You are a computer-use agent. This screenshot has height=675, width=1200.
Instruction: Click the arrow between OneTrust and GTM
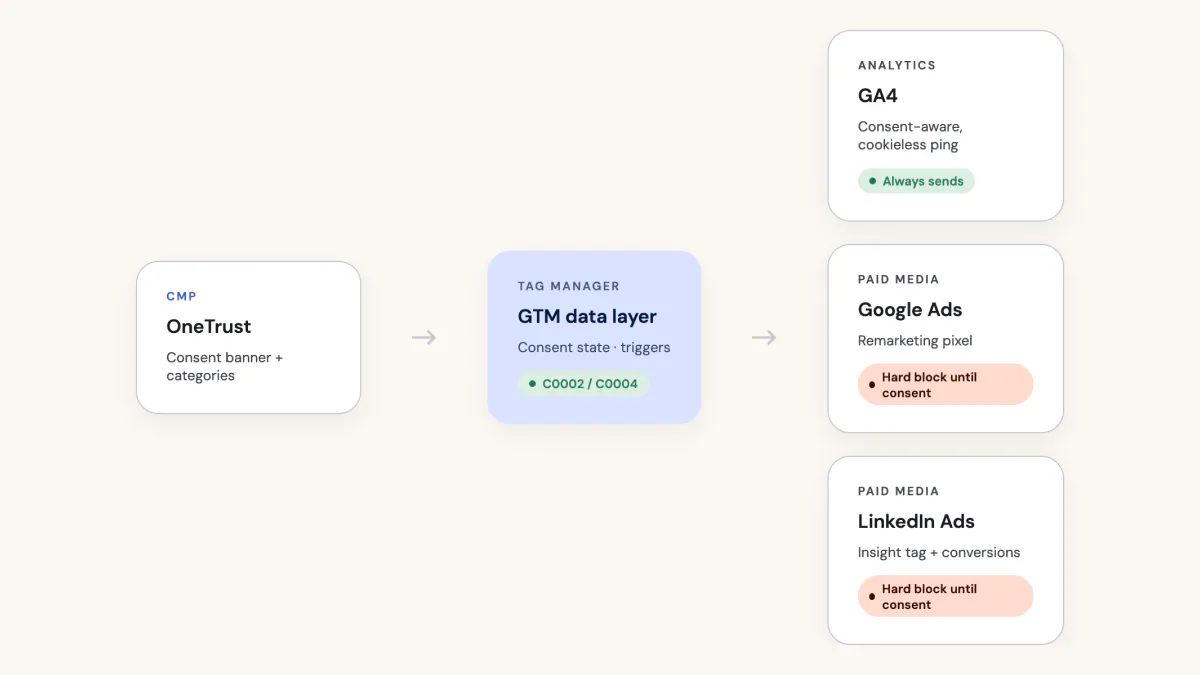(x=424, y=338)
